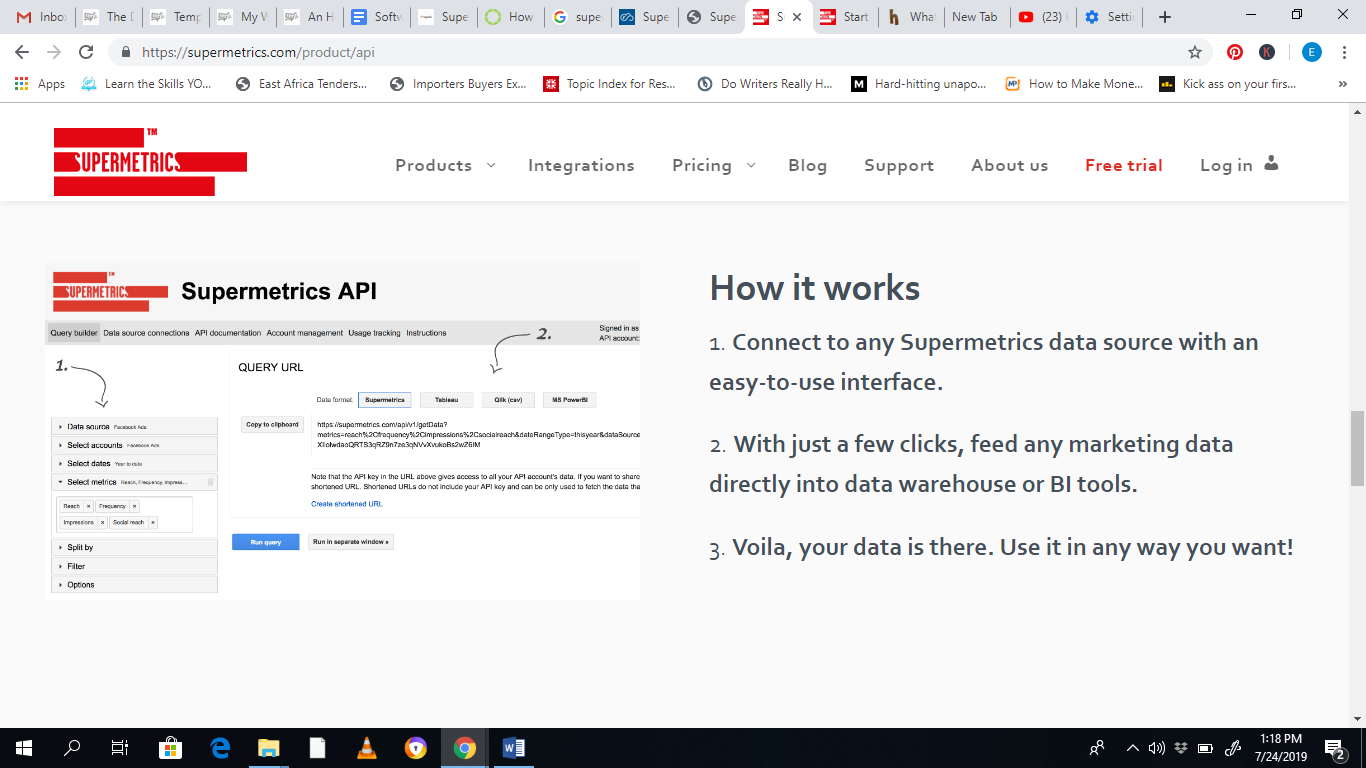Viewport: 1366px width, 768px height.
Task: Open the Chrome profile E avatar
Action: pyautogui.click(x=1312, y=52)
